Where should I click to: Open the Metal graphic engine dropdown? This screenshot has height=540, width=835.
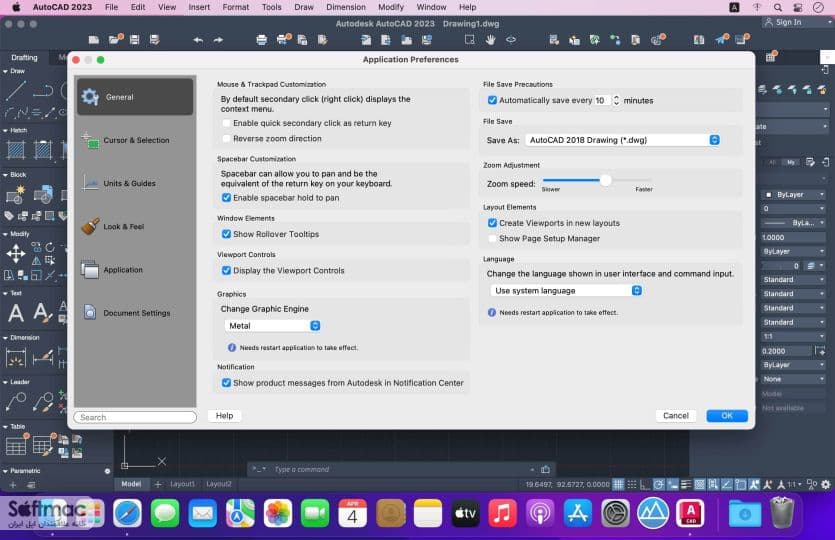point(272,325)
